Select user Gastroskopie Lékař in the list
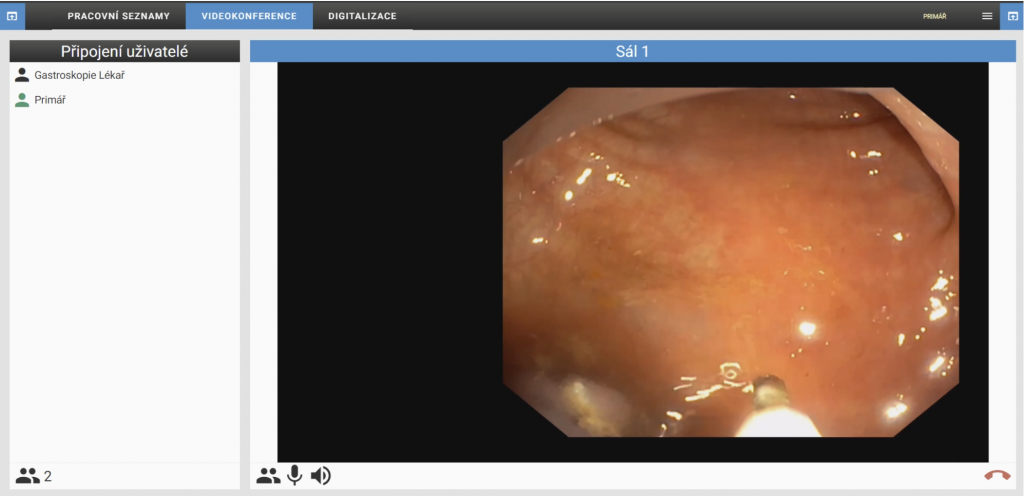This screenshot has height=496, width=1024. [79, 75]
